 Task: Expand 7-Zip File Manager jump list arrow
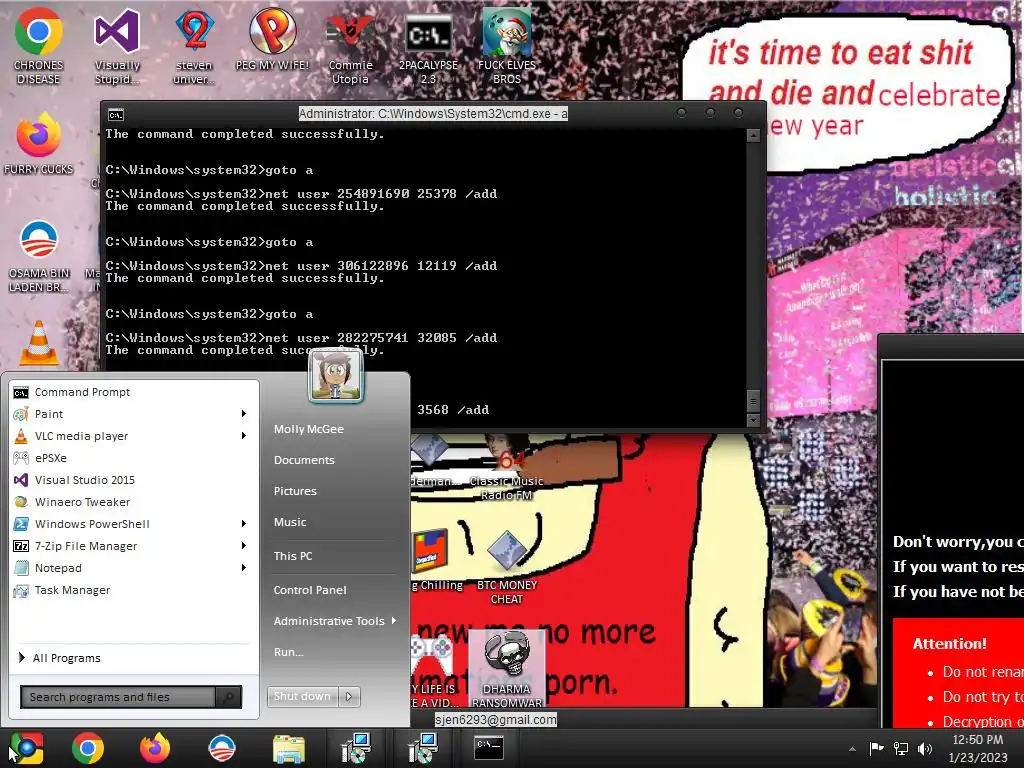pos(244,545)
